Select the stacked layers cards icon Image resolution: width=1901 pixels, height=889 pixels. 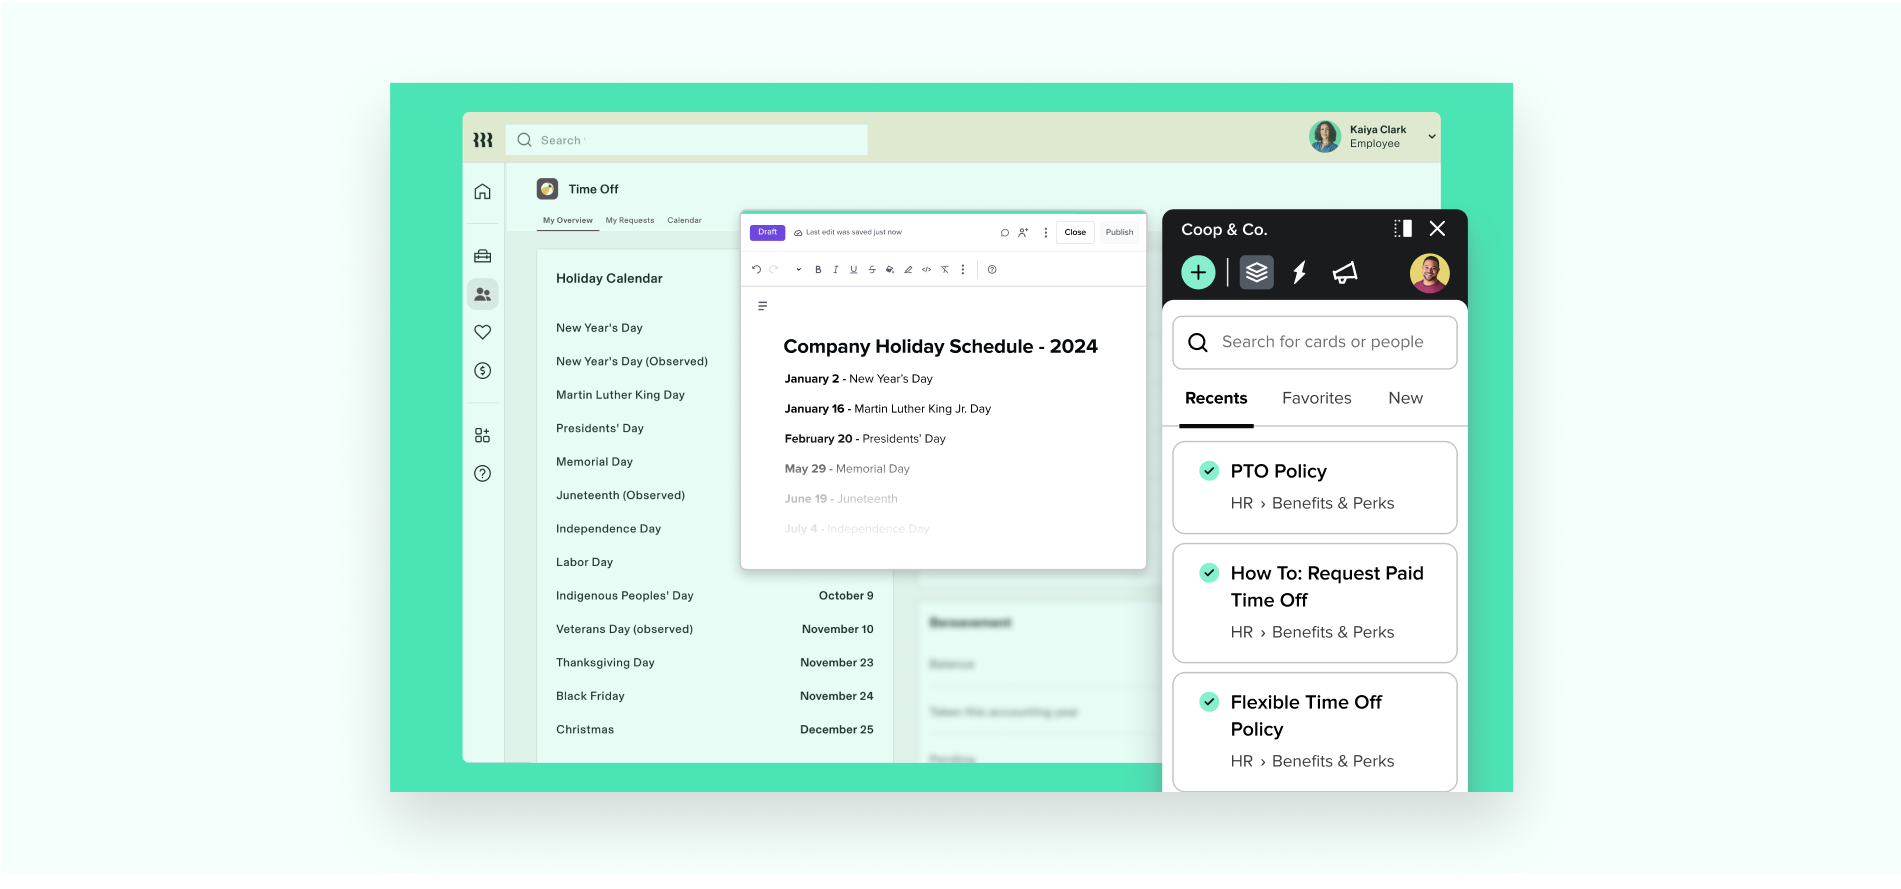click(1257, 272)
